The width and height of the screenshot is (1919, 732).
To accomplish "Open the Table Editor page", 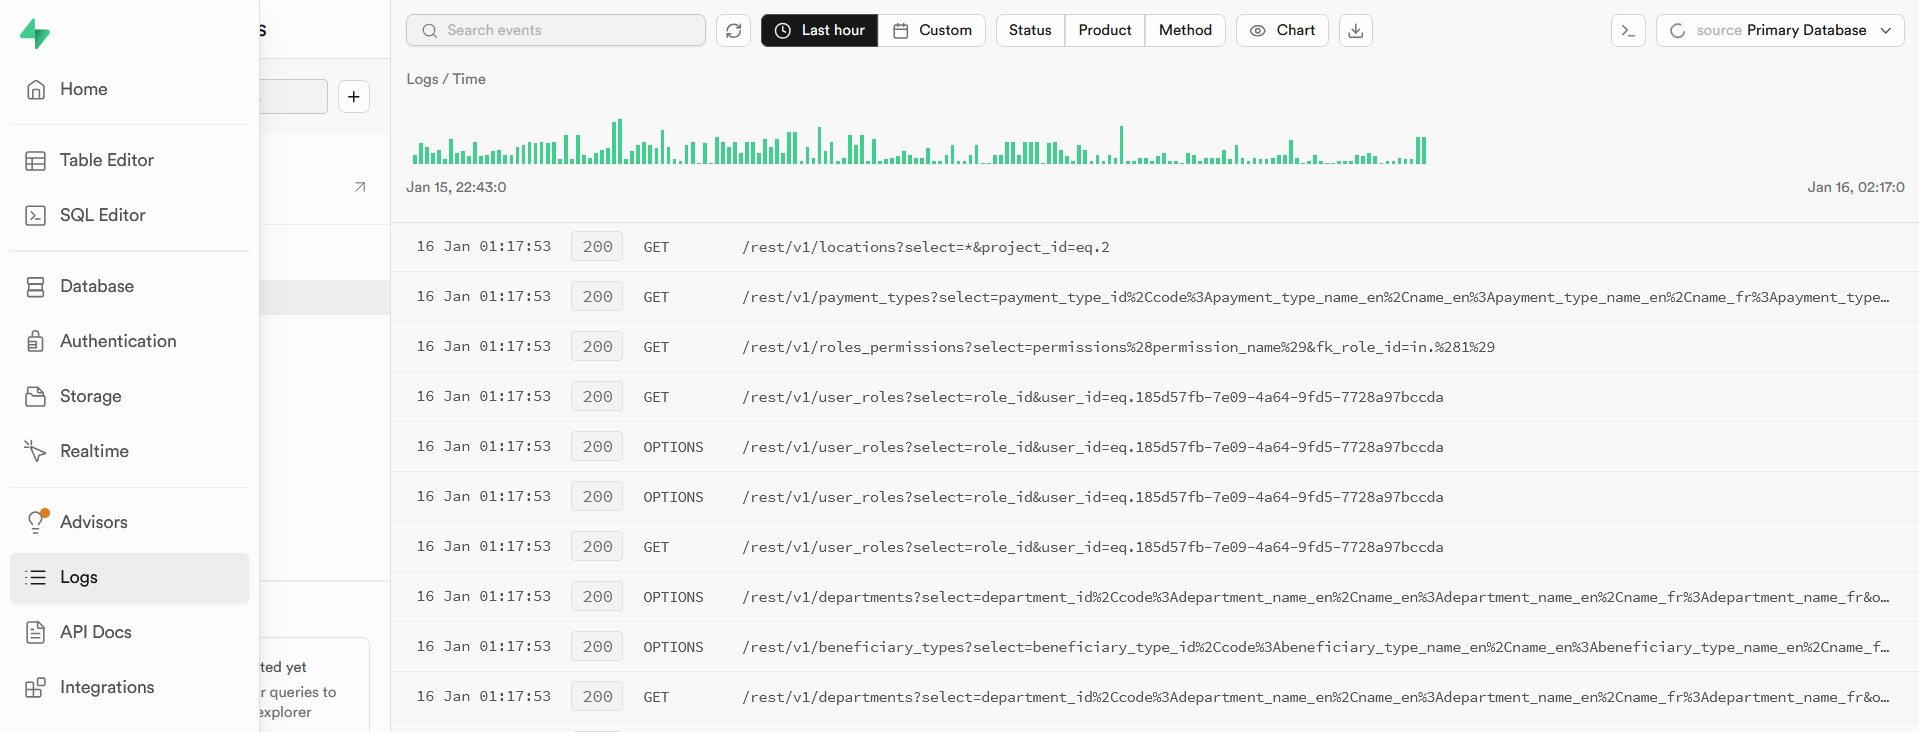I will (129, 160).
